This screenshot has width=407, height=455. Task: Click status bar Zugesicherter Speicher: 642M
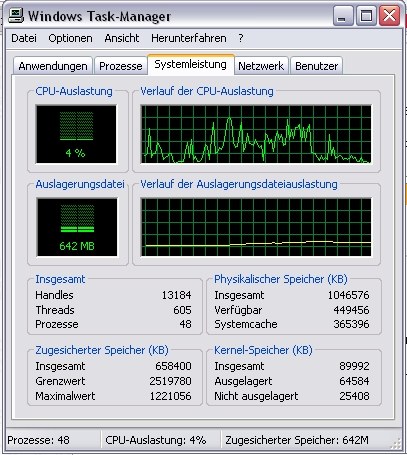click(x=297, y=440)
